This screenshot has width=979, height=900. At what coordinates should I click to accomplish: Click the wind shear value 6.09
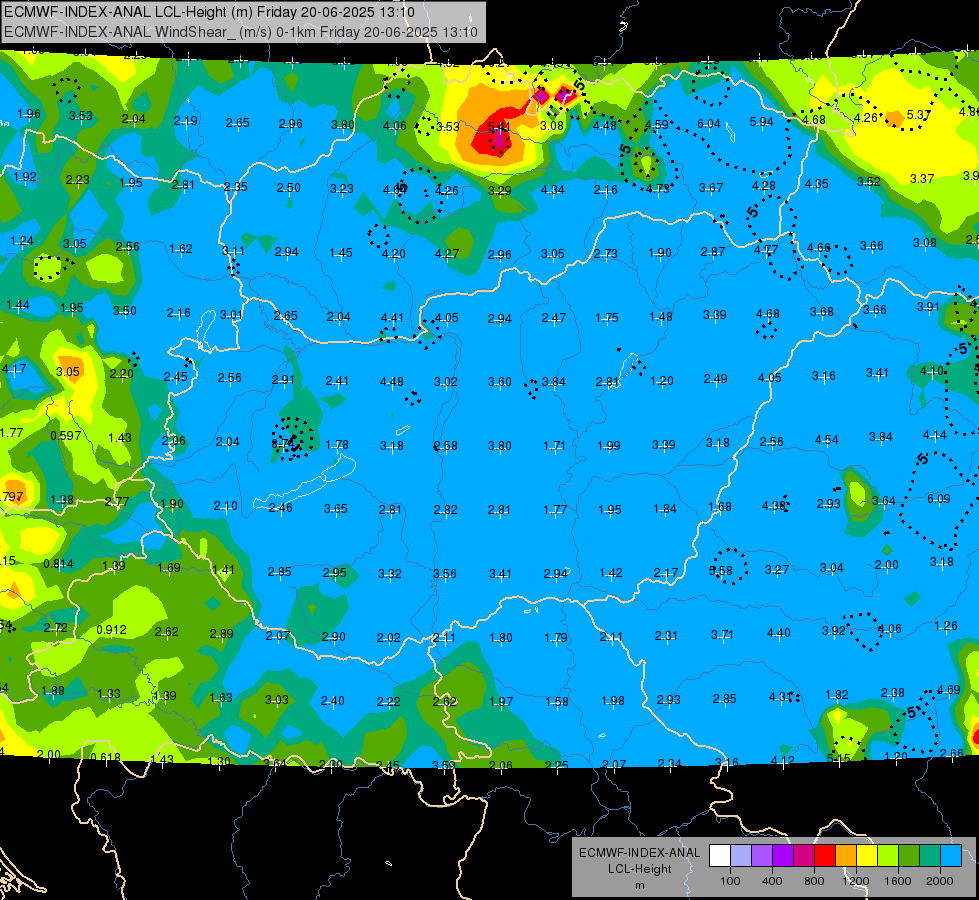939,498
